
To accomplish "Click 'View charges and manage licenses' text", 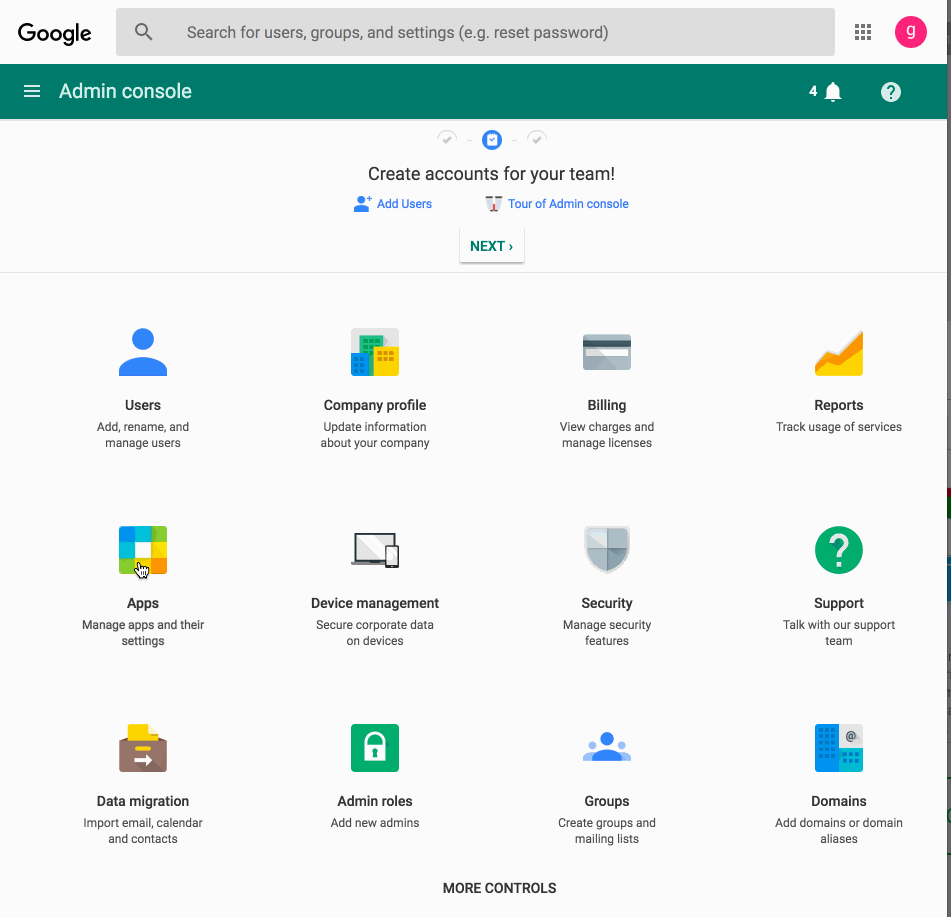I will [607, 435].
